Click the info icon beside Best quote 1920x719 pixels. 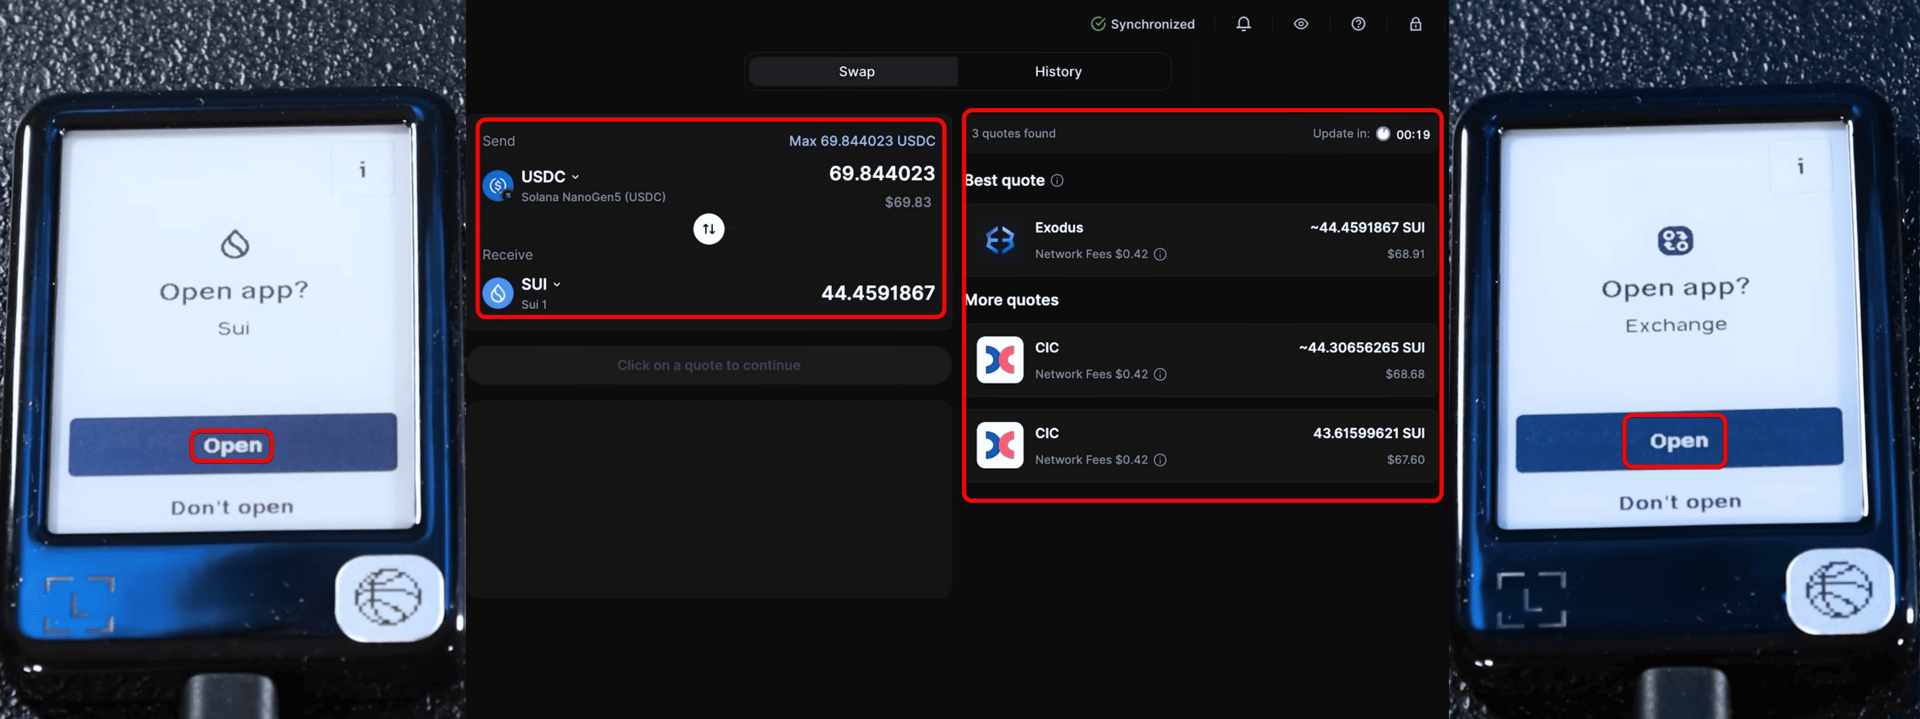(1057, 181)
